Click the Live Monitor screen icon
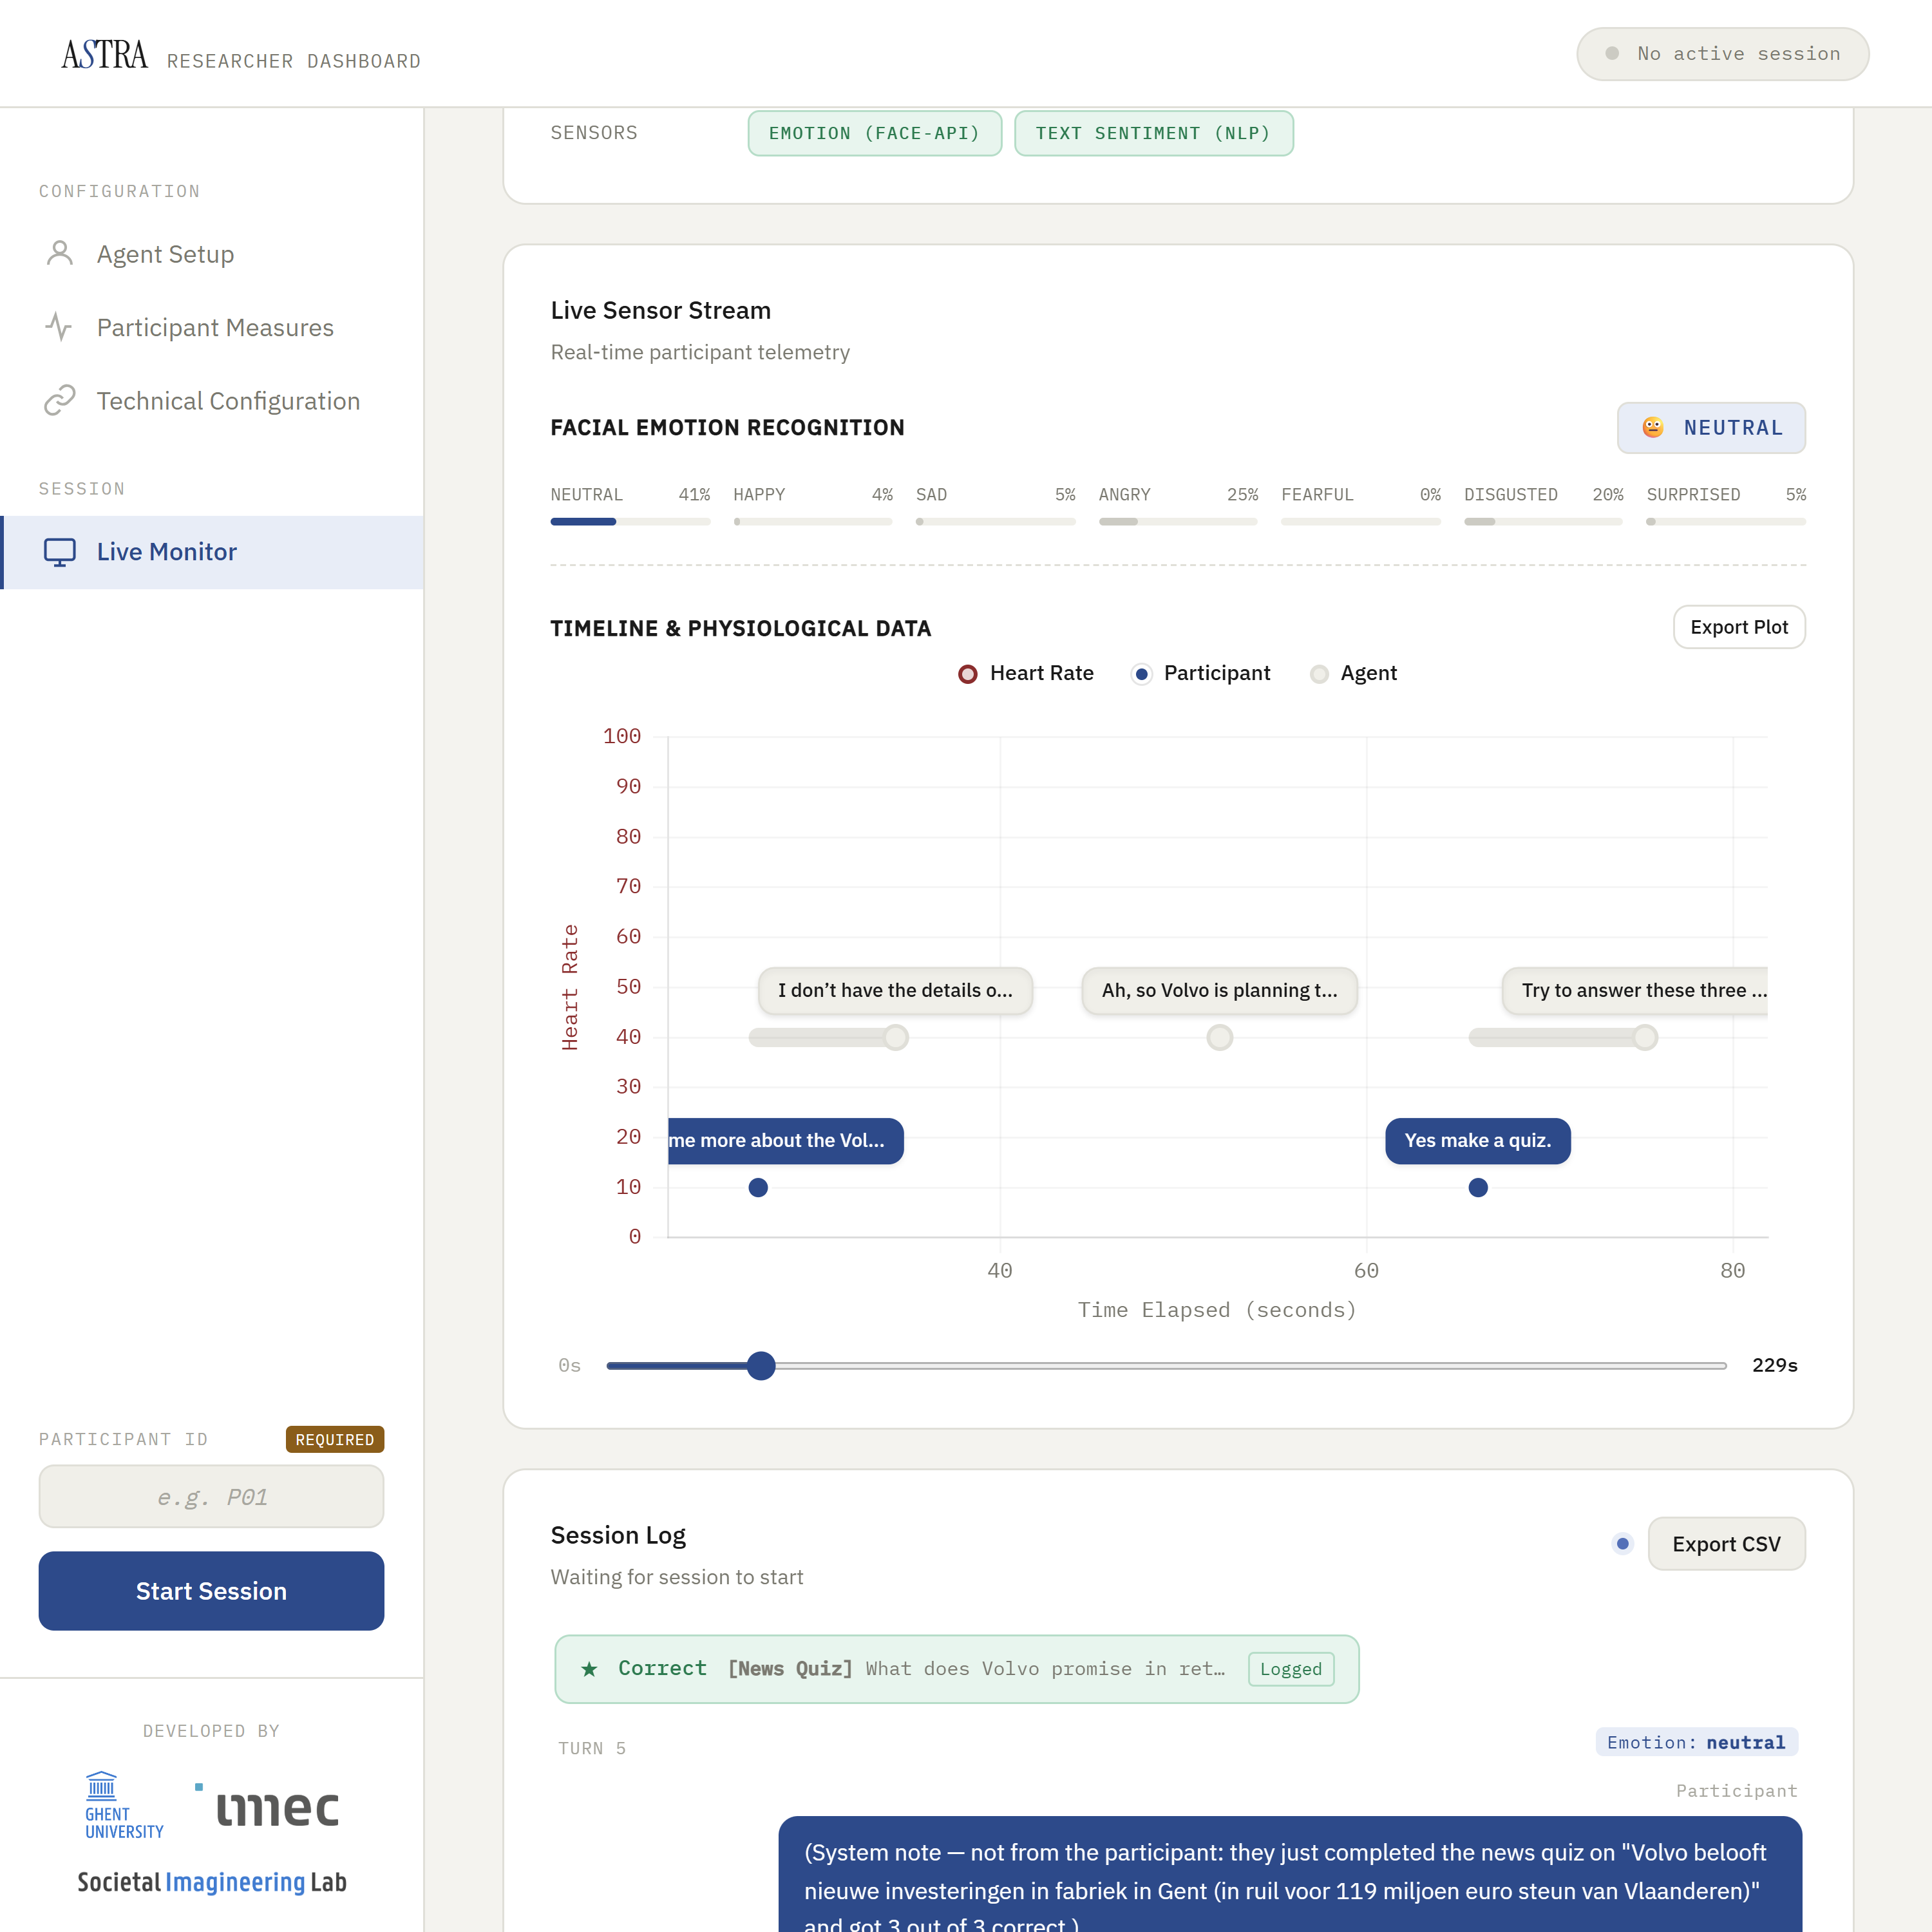1932x1932 pixels. (x=60, y=552)
